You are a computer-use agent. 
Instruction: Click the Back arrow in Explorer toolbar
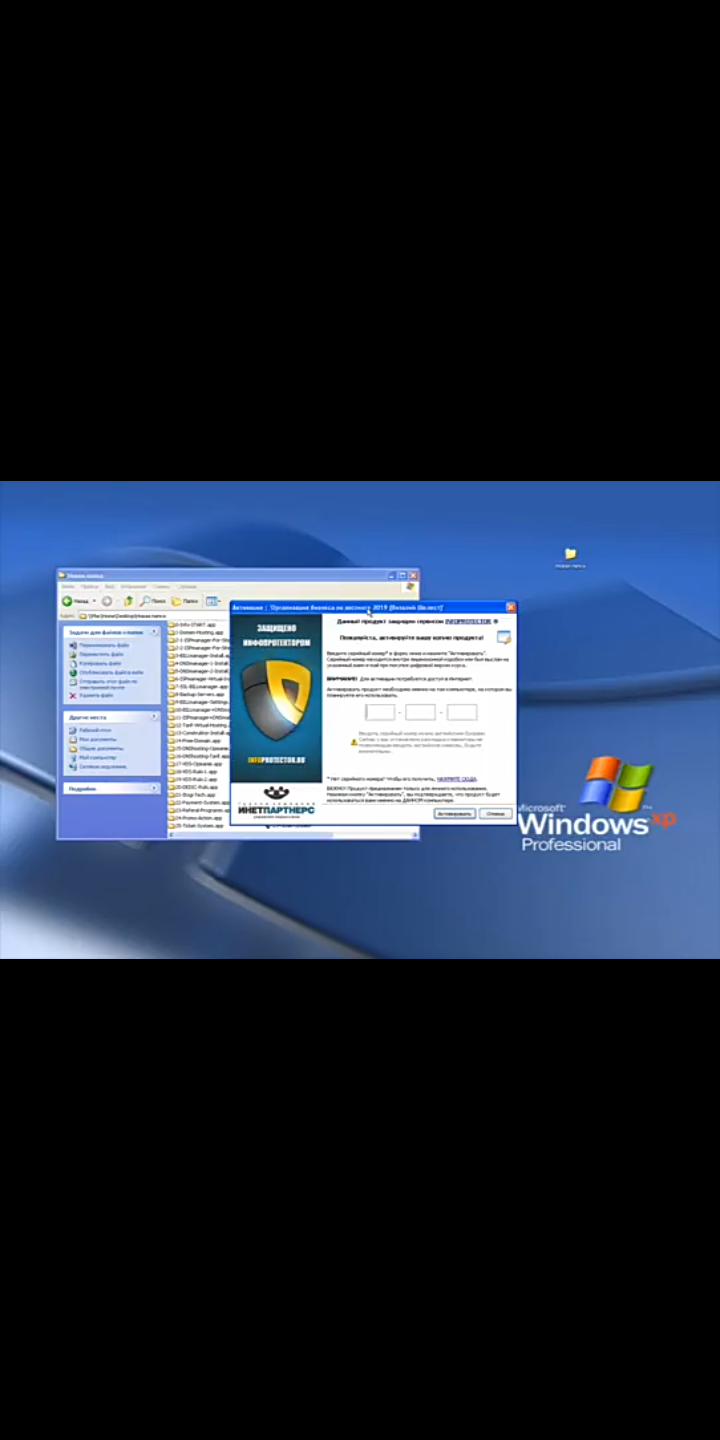[x=68, y=601]
